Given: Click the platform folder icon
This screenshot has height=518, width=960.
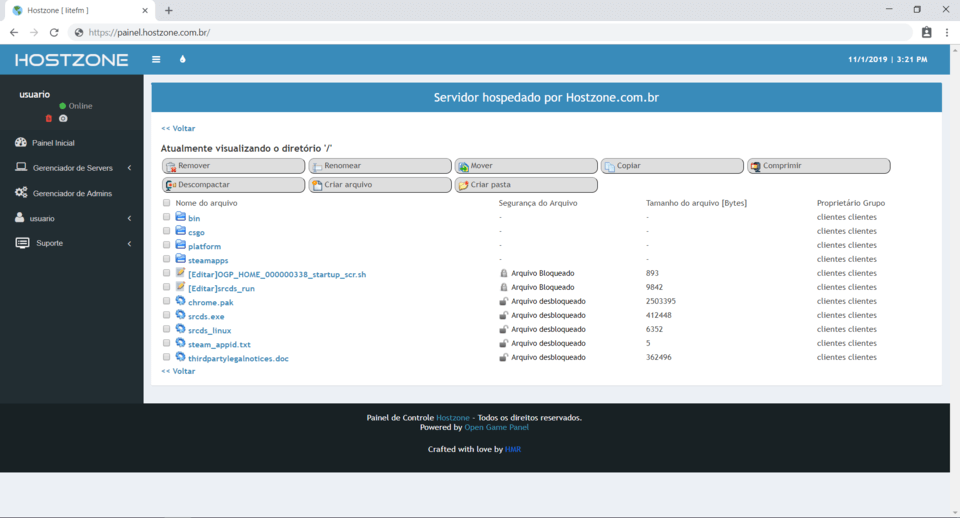Looking at the screenshot, I should pyautogui.click(x=181, y=245).
